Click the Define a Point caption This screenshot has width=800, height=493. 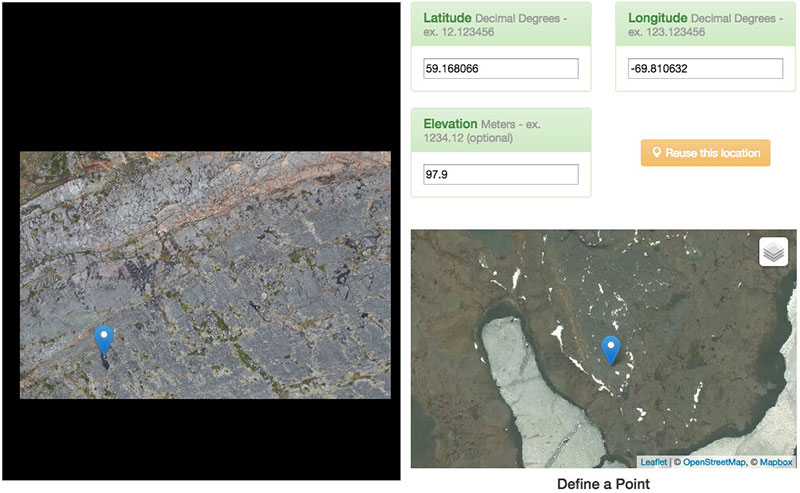point(603,483)
